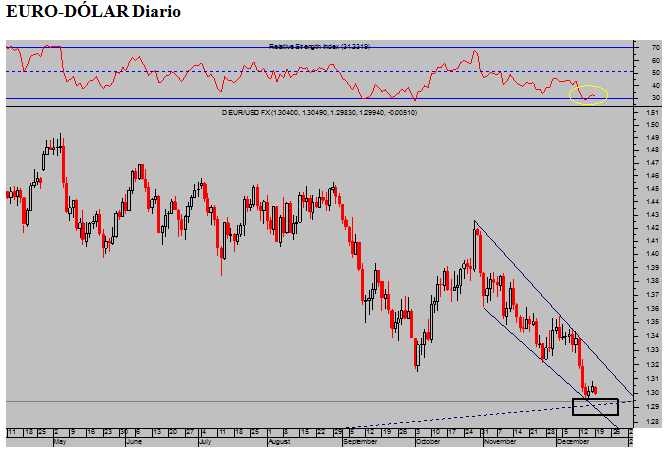Viewport: 671px width, 459px height.
Task: Click the 1.36 price level label
Action: coord(652,308)
